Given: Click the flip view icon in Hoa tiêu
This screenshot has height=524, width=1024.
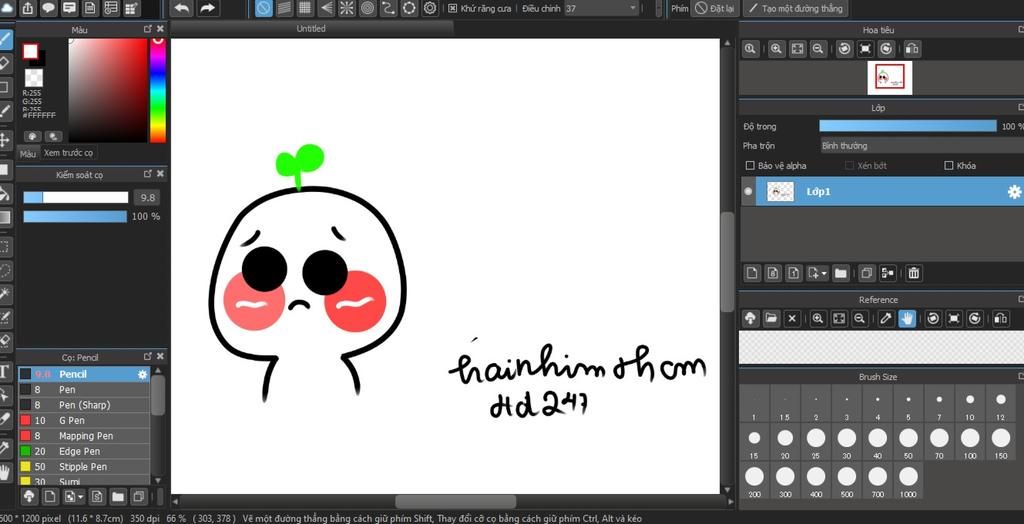Looking at the screenshot, I should (912, 49).
